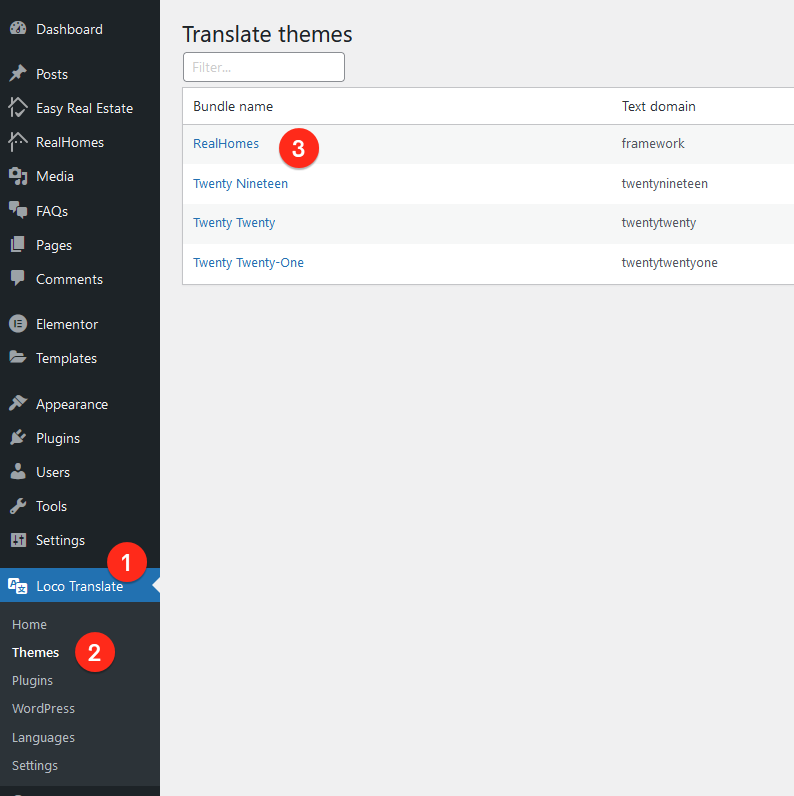Click the Tools wrench icon

(x=18, y=506)
